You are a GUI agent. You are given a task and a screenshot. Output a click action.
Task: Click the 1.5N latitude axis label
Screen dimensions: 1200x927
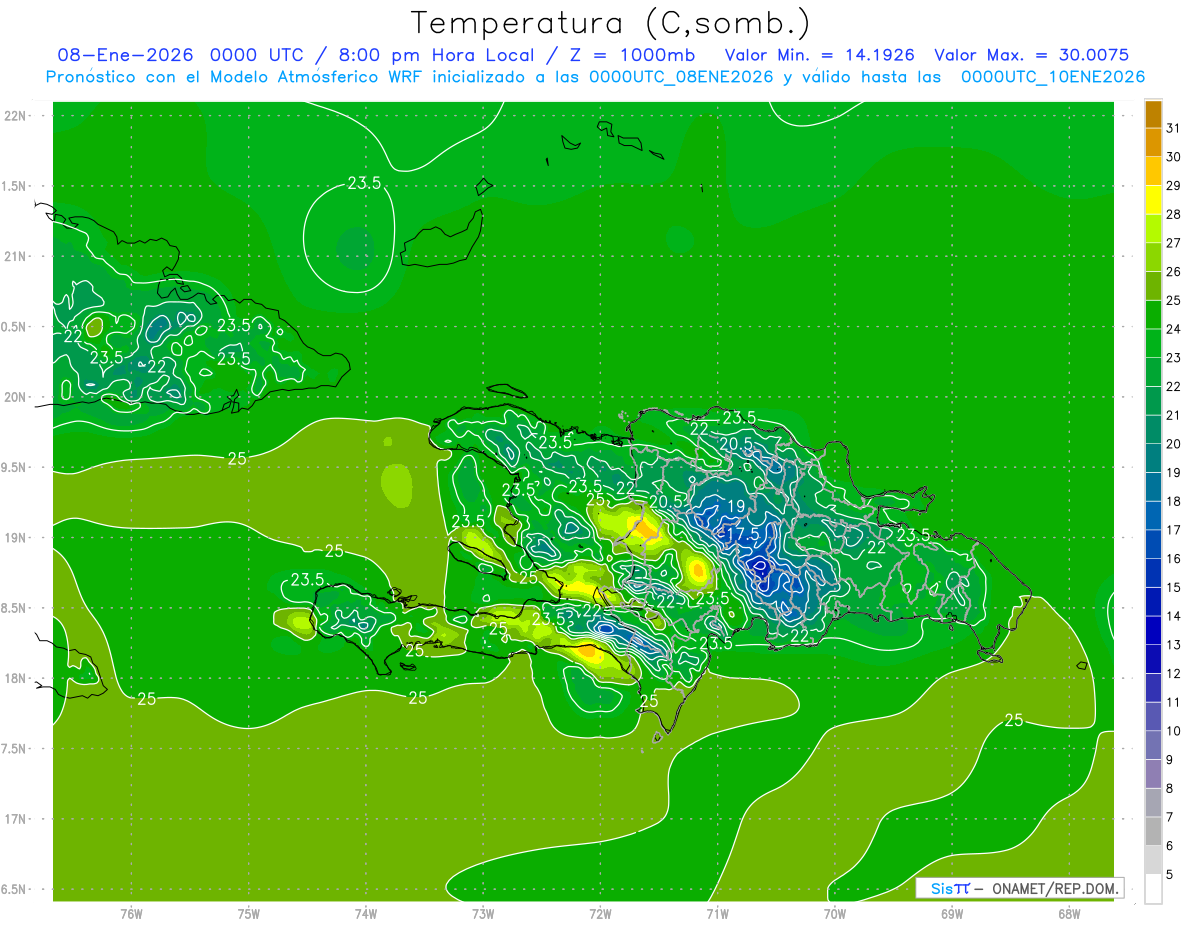pyautogui.click(x=15, y=186)
